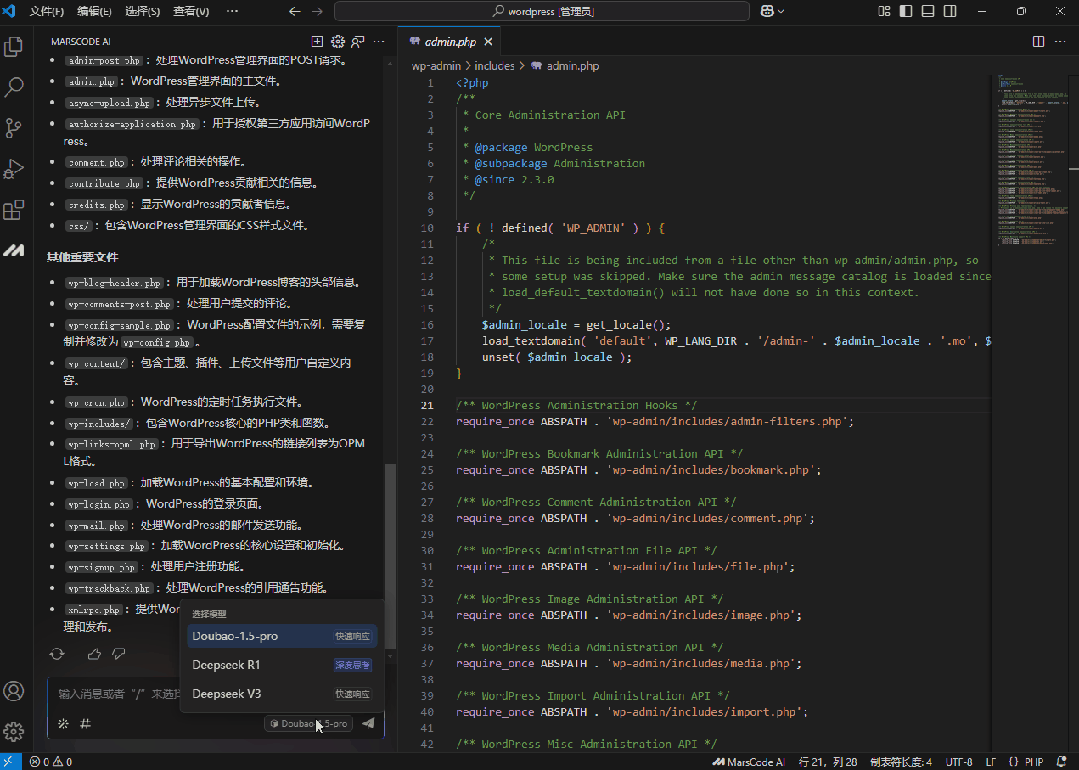Click the VS Code logo in title bar
The height and width of the screenshot is (770, 1079).
coord(9,11)
